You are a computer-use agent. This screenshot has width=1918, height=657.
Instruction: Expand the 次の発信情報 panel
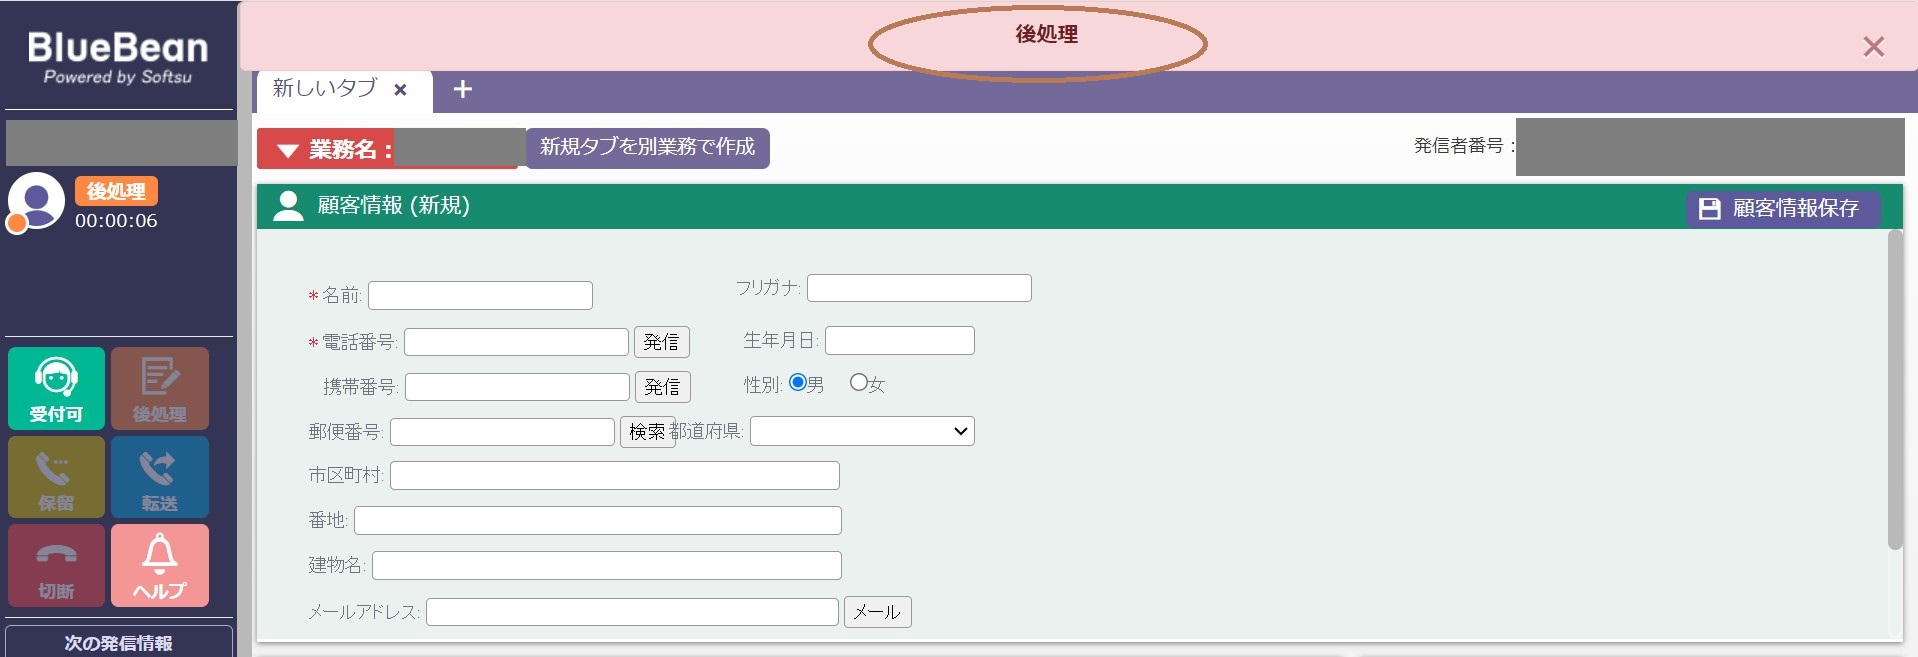[x=119, y=642]
